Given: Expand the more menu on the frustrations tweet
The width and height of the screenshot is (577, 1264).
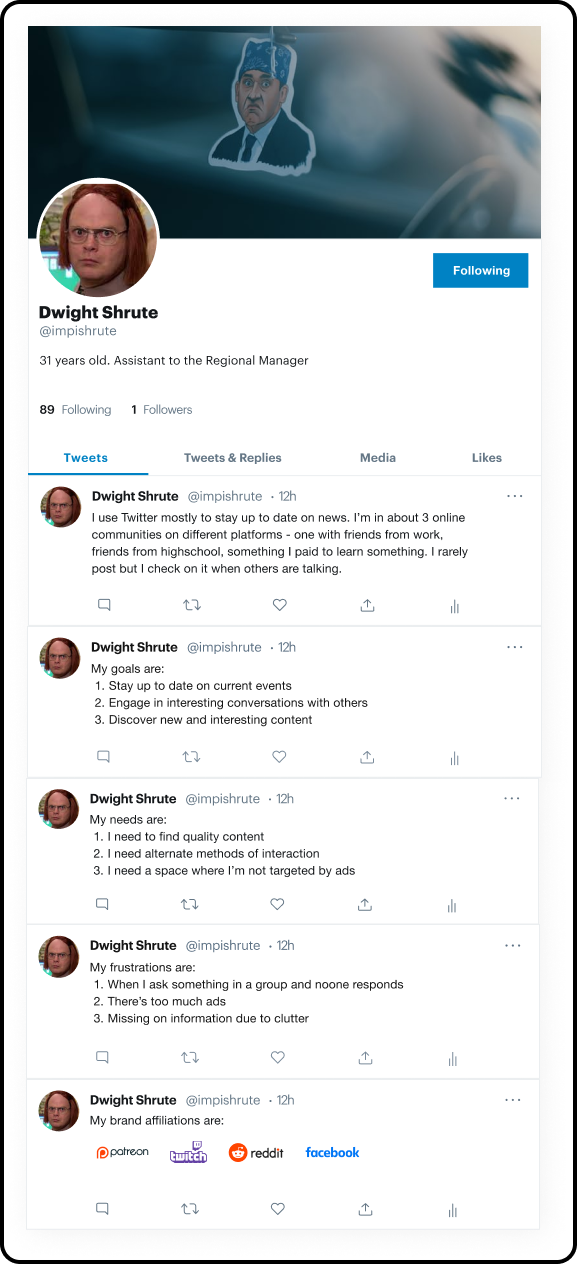Looking at the screenshot, I should click(513, 945).
